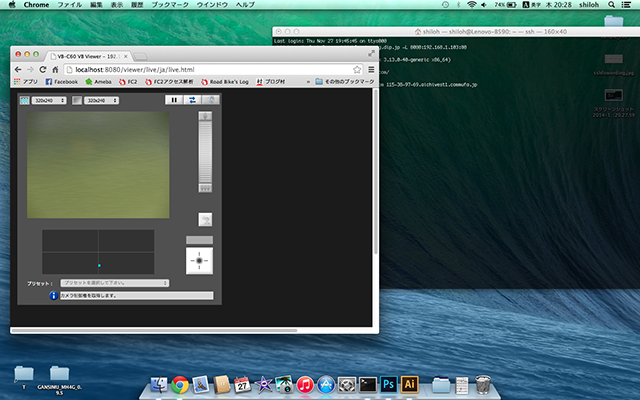The width and height of the screenshot is (640, 400).
Task: Click inside the pan/tilt panorama grid
Action: [x=98, y=252]
